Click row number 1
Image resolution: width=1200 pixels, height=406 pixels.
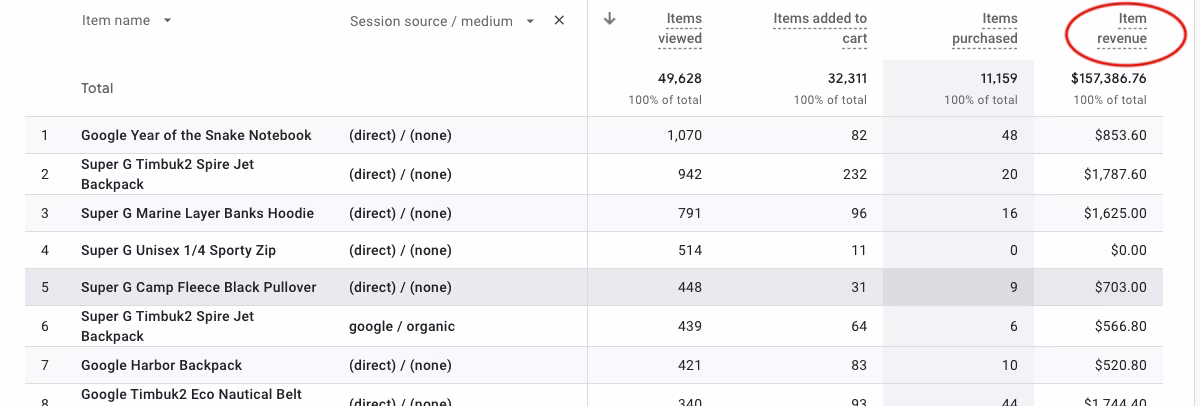(45, 135)
